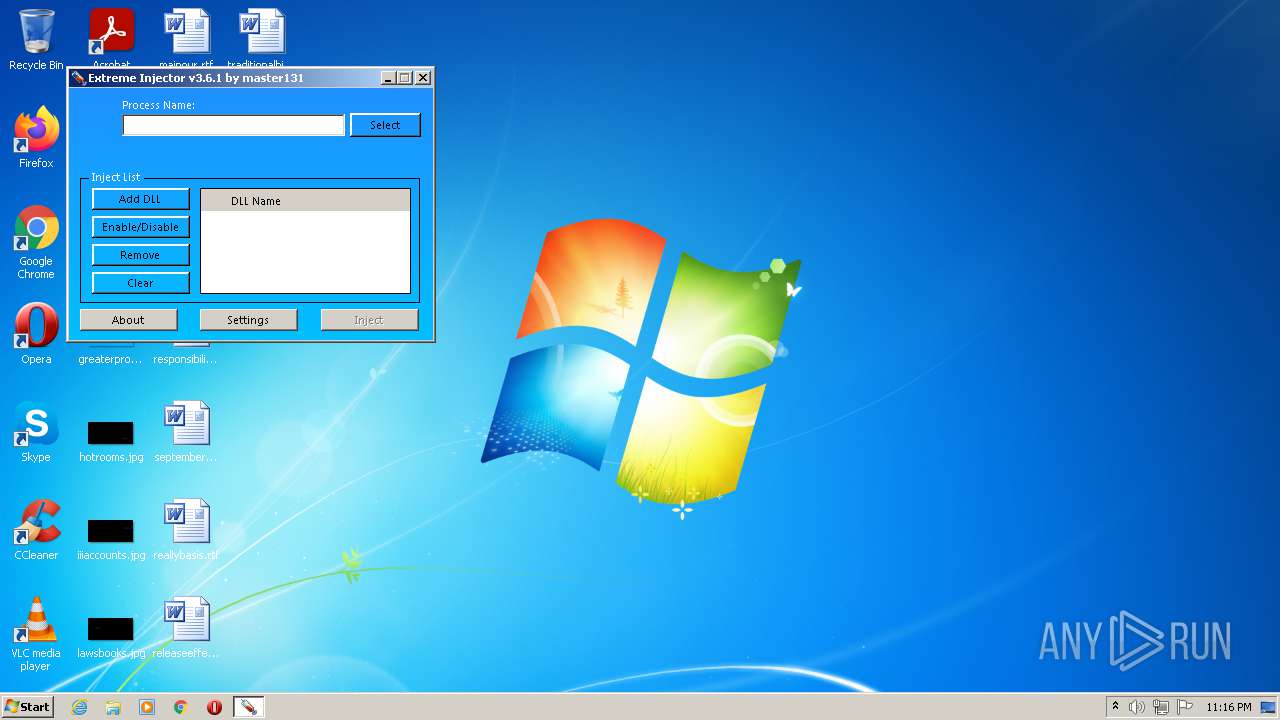
Task: Close the Extreme Injector window
Action: click(423, 78)
